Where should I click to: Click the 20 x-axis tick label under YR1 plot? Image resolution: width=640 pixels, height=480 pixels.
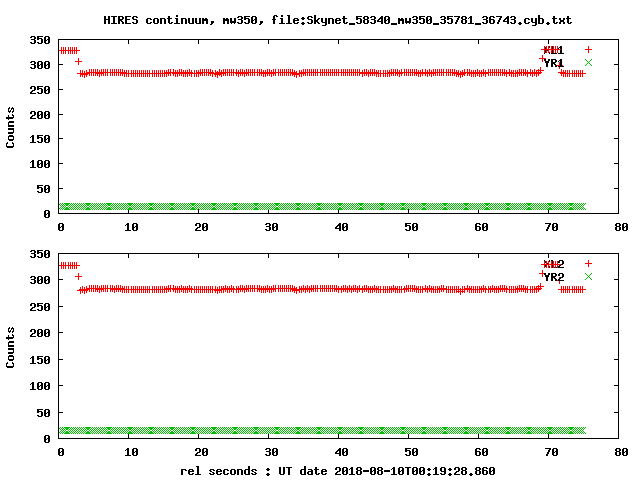201,227
